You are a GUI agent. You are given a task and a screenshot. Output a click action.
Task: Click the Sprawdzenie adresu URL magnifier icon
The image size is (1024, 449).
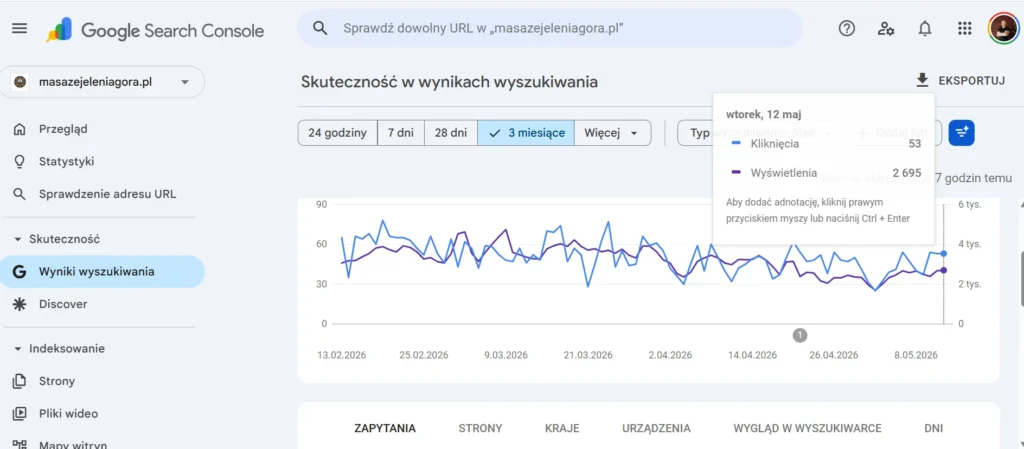pos(20,194)
